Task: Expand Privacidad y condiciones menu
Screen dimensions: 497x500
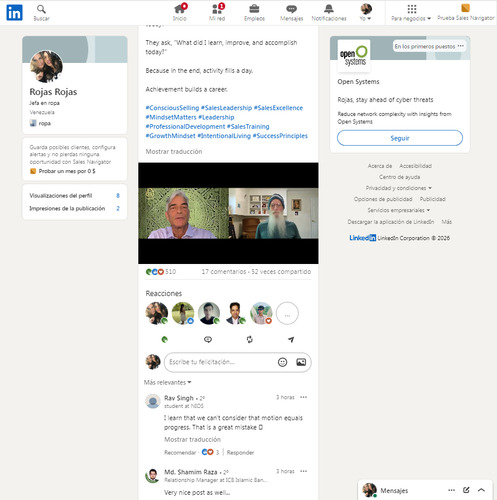Action: pyautogui.click(x=398, y=188)
